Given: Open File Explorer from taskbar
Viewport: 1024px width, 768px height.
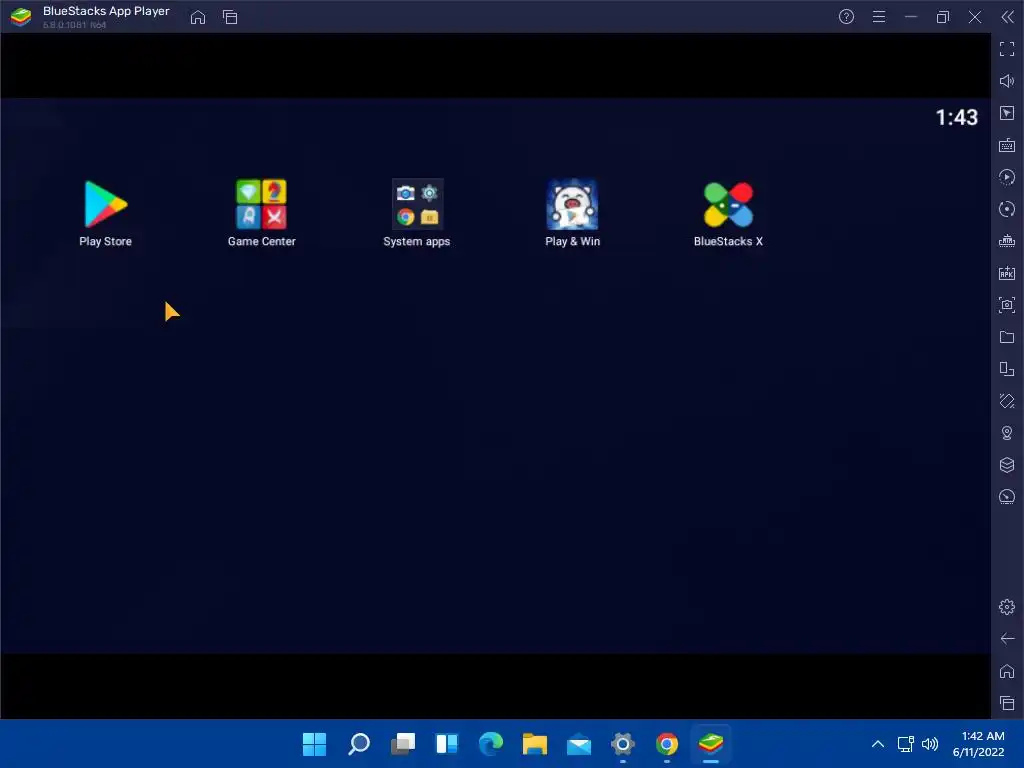Looking at the screenshot, I should point(535,744).
